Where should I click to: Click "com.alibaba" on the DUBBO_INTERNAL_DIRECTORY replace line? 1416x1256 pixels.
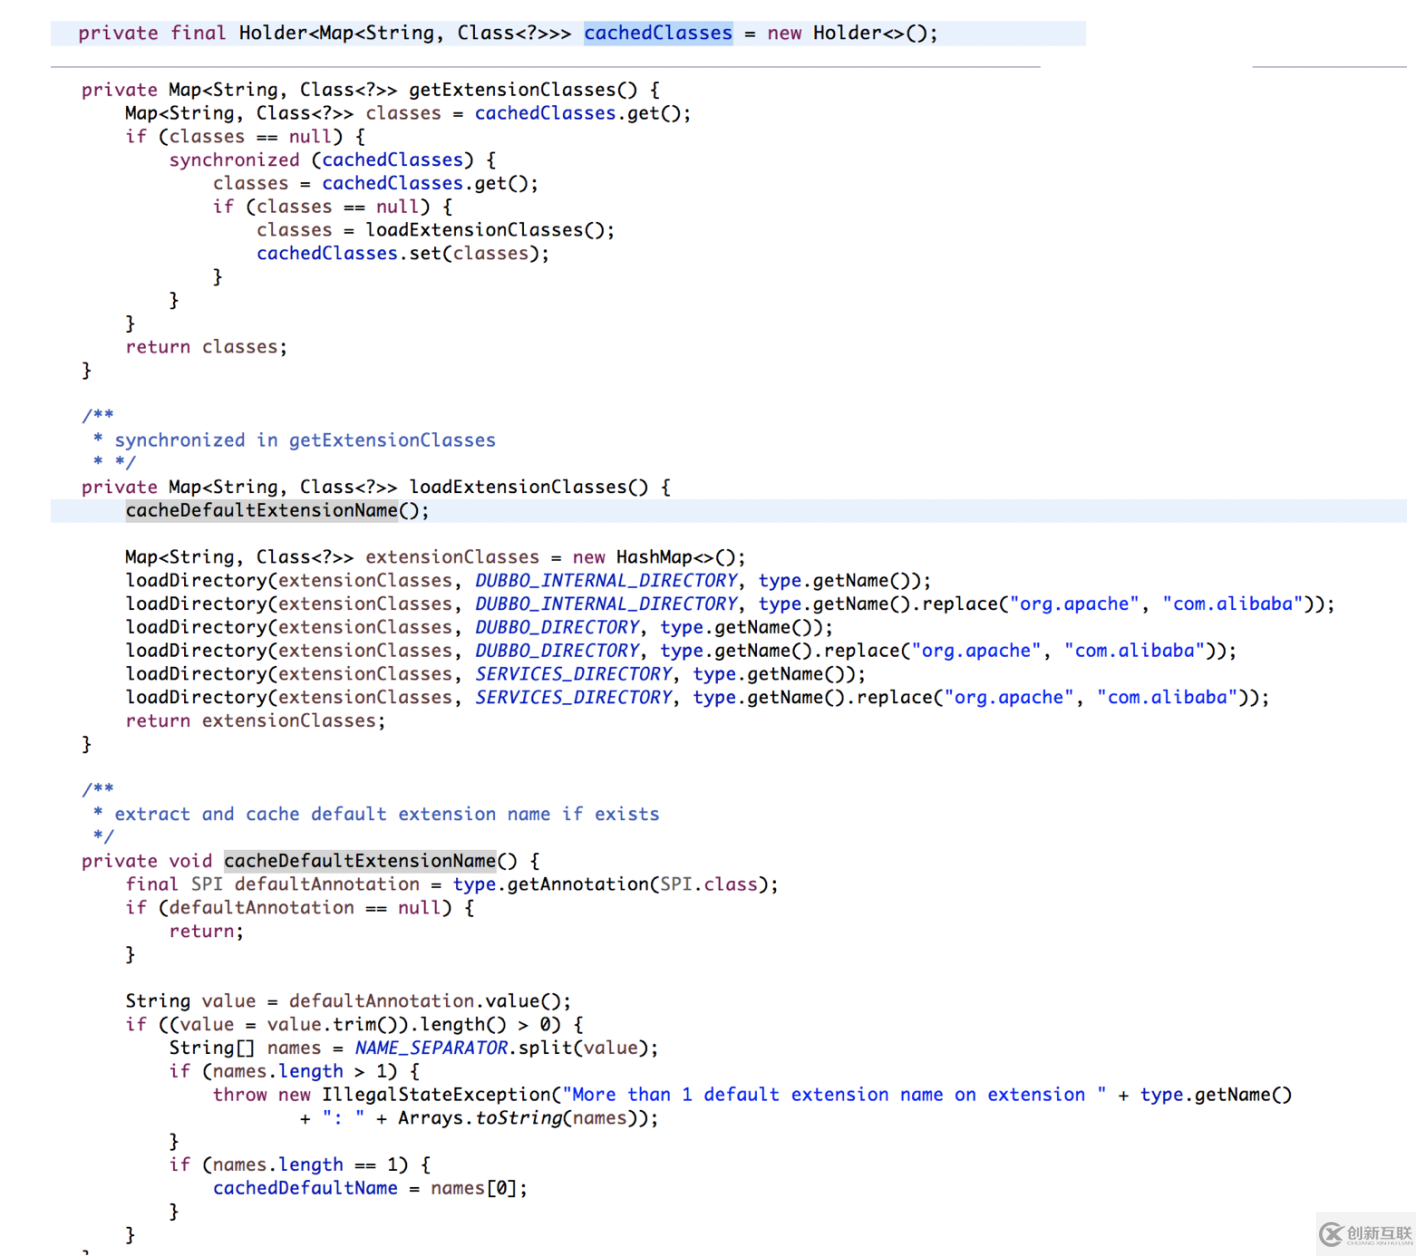pos(1233,604)
